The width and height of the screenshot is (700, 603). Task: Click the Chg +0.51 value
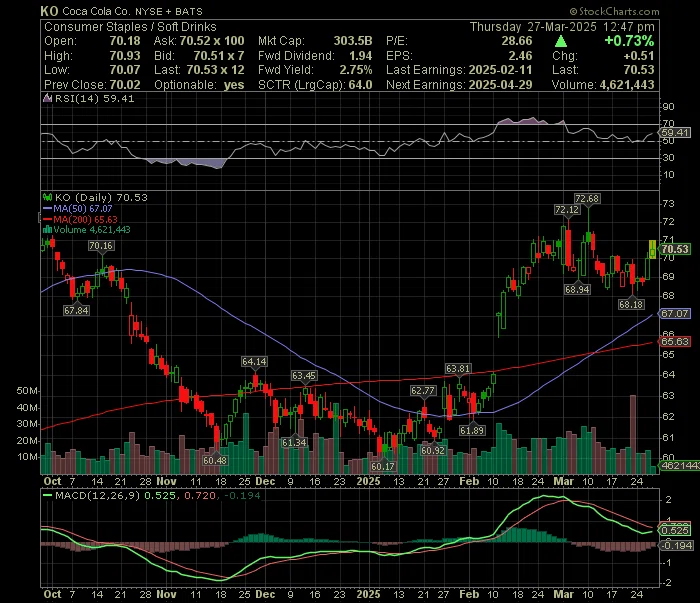click(640, 56)
